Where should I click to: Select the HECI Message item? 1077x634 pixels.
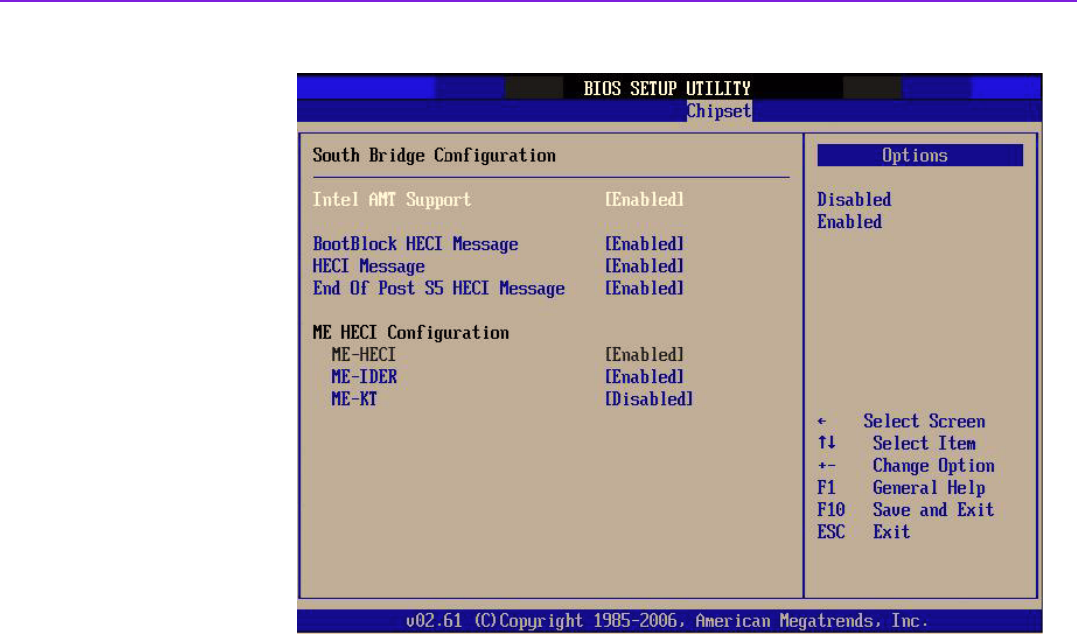click(x=368, y=266)
